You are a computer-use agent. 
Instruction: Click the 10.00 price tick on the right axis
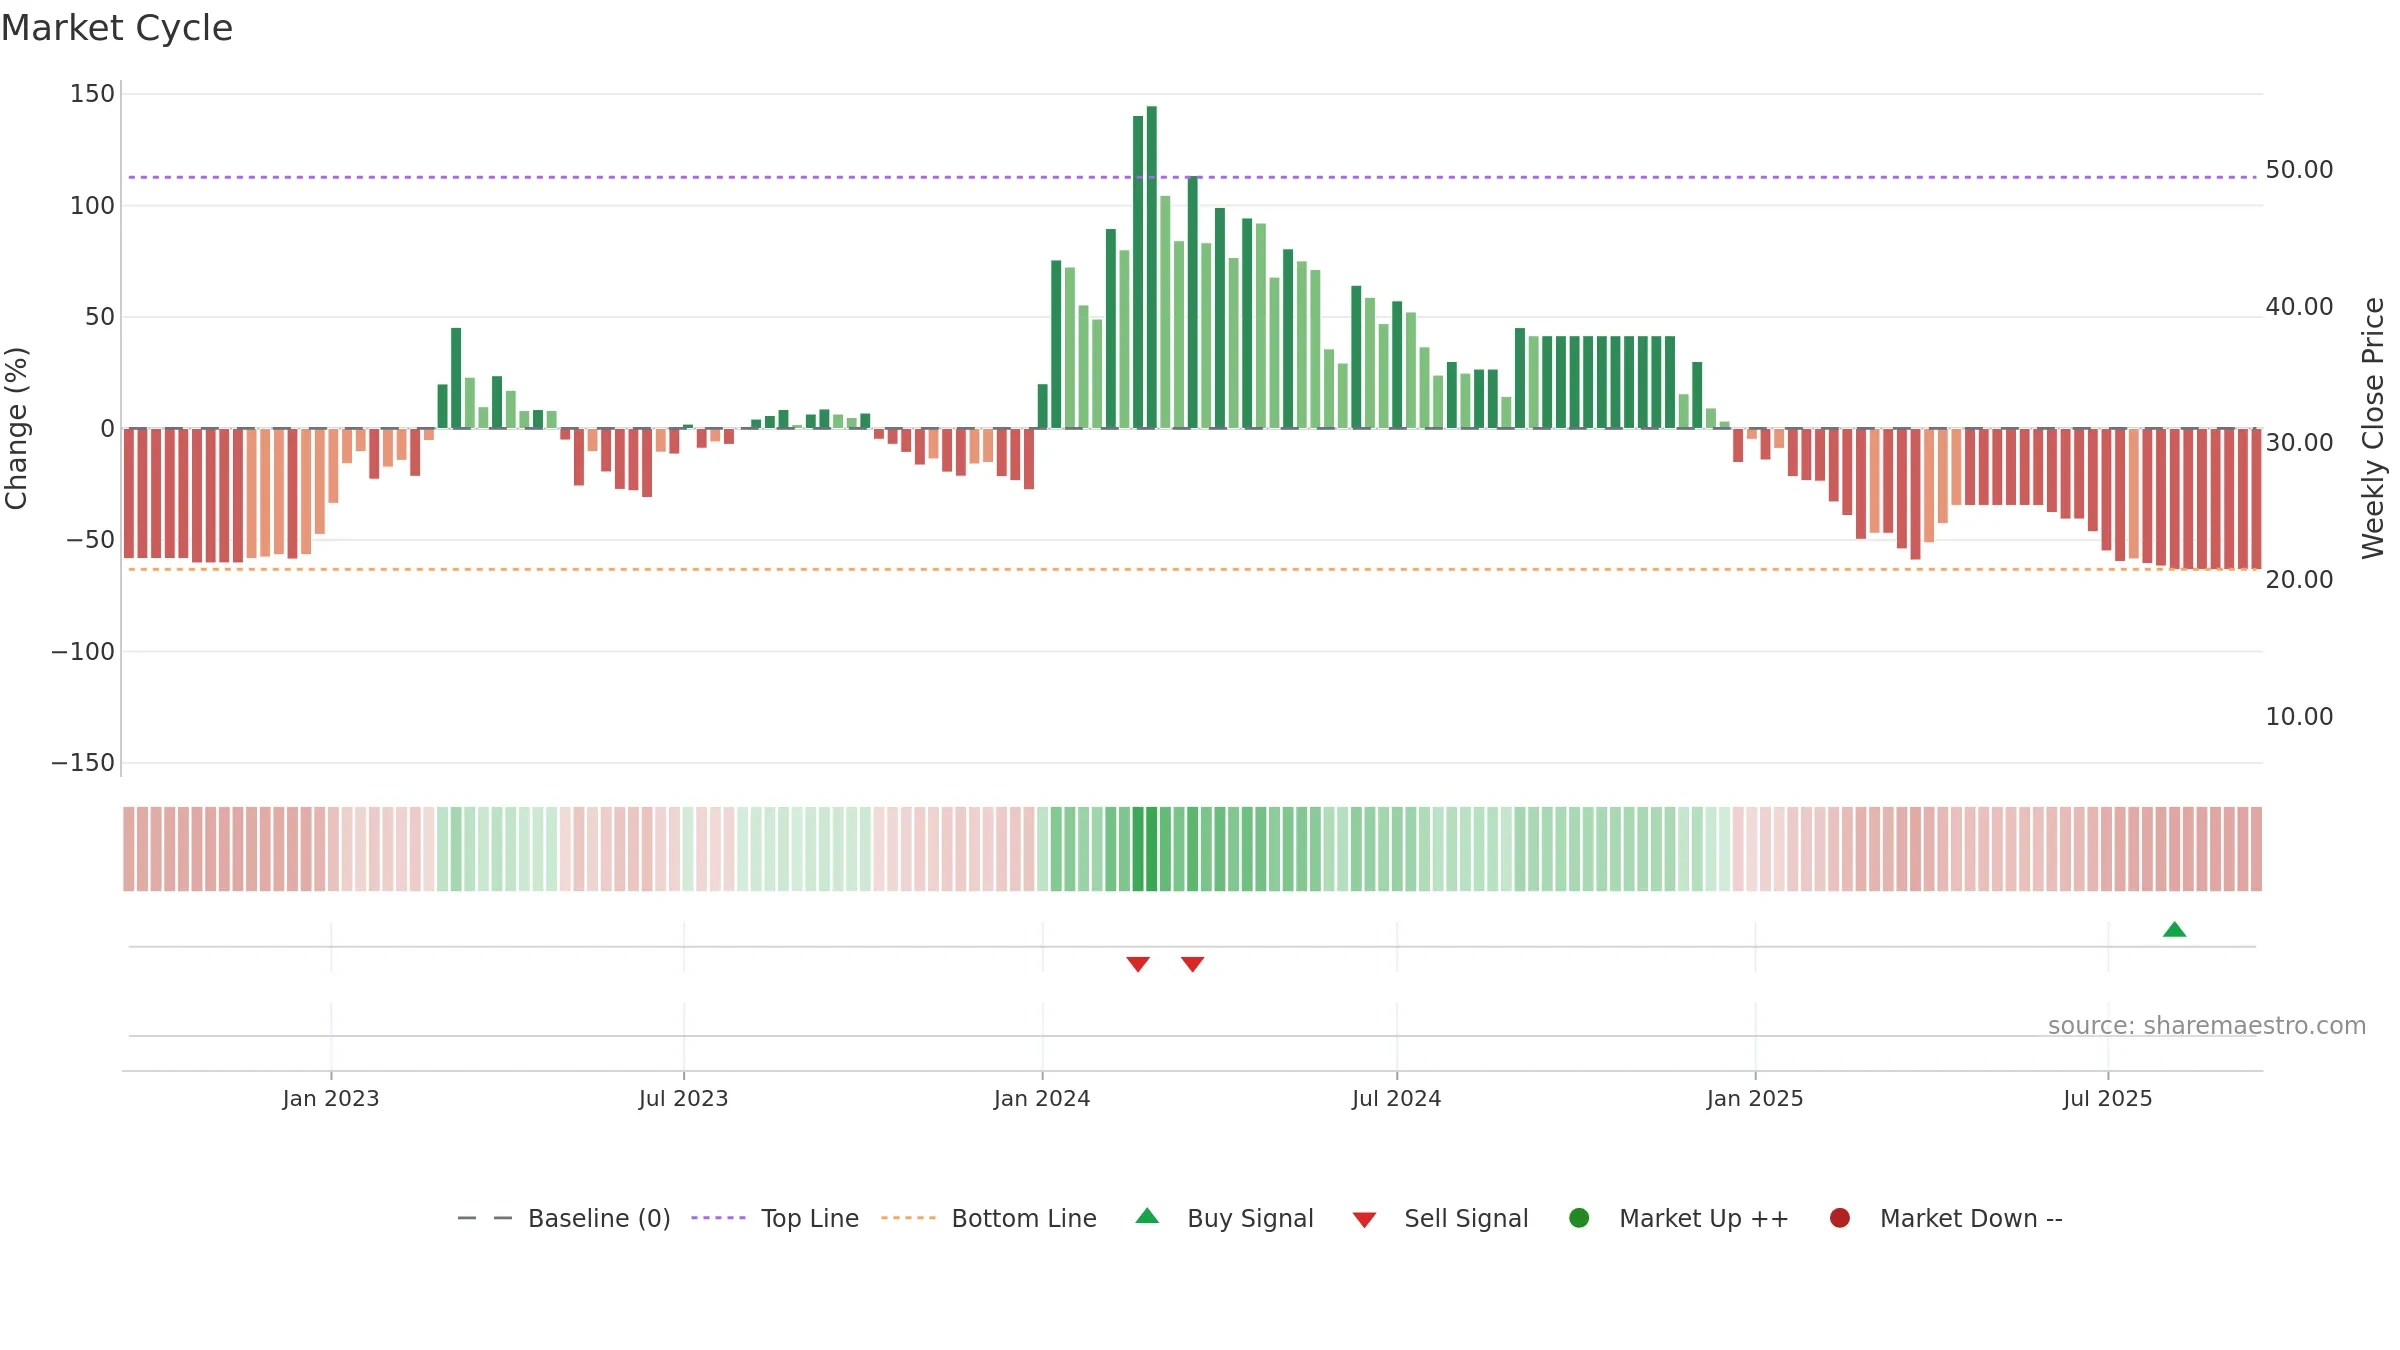[2299, 717]
